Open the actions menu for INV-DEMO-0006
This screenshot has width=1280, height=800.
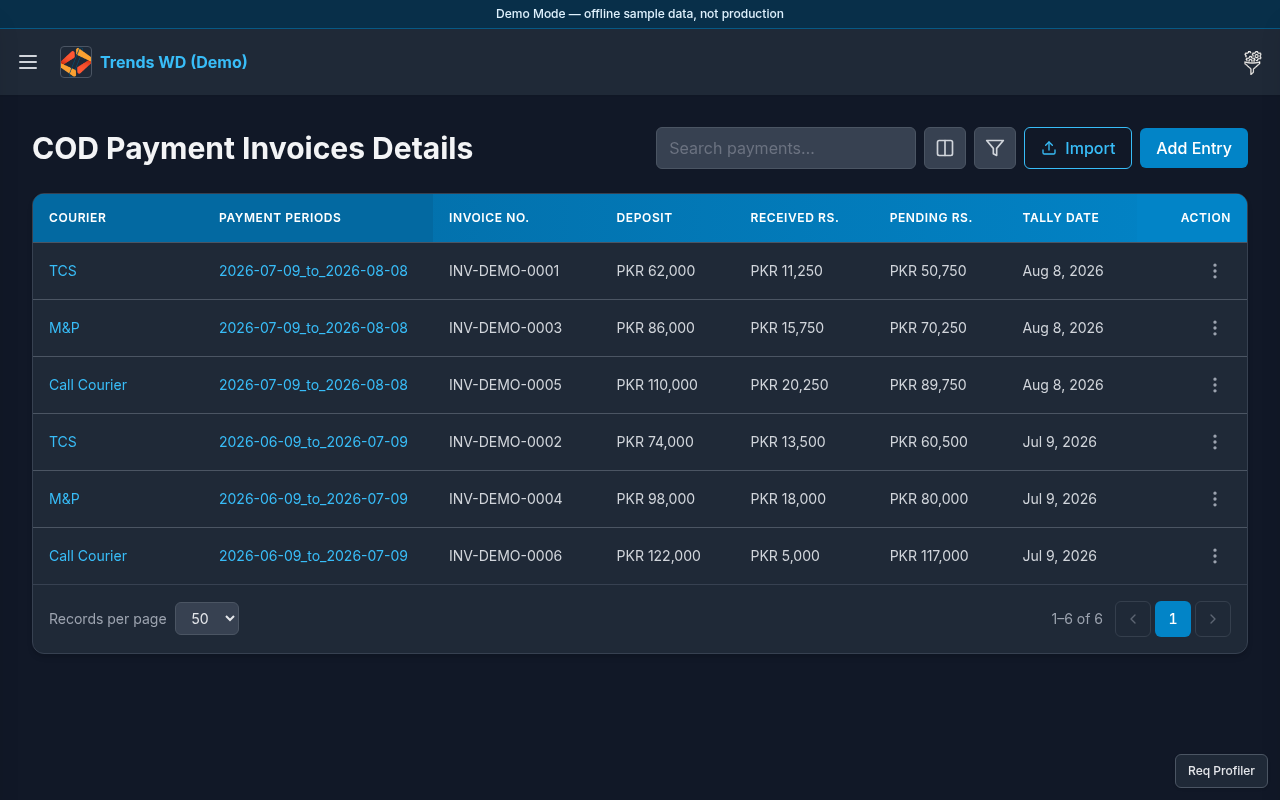click(1215, 556)
